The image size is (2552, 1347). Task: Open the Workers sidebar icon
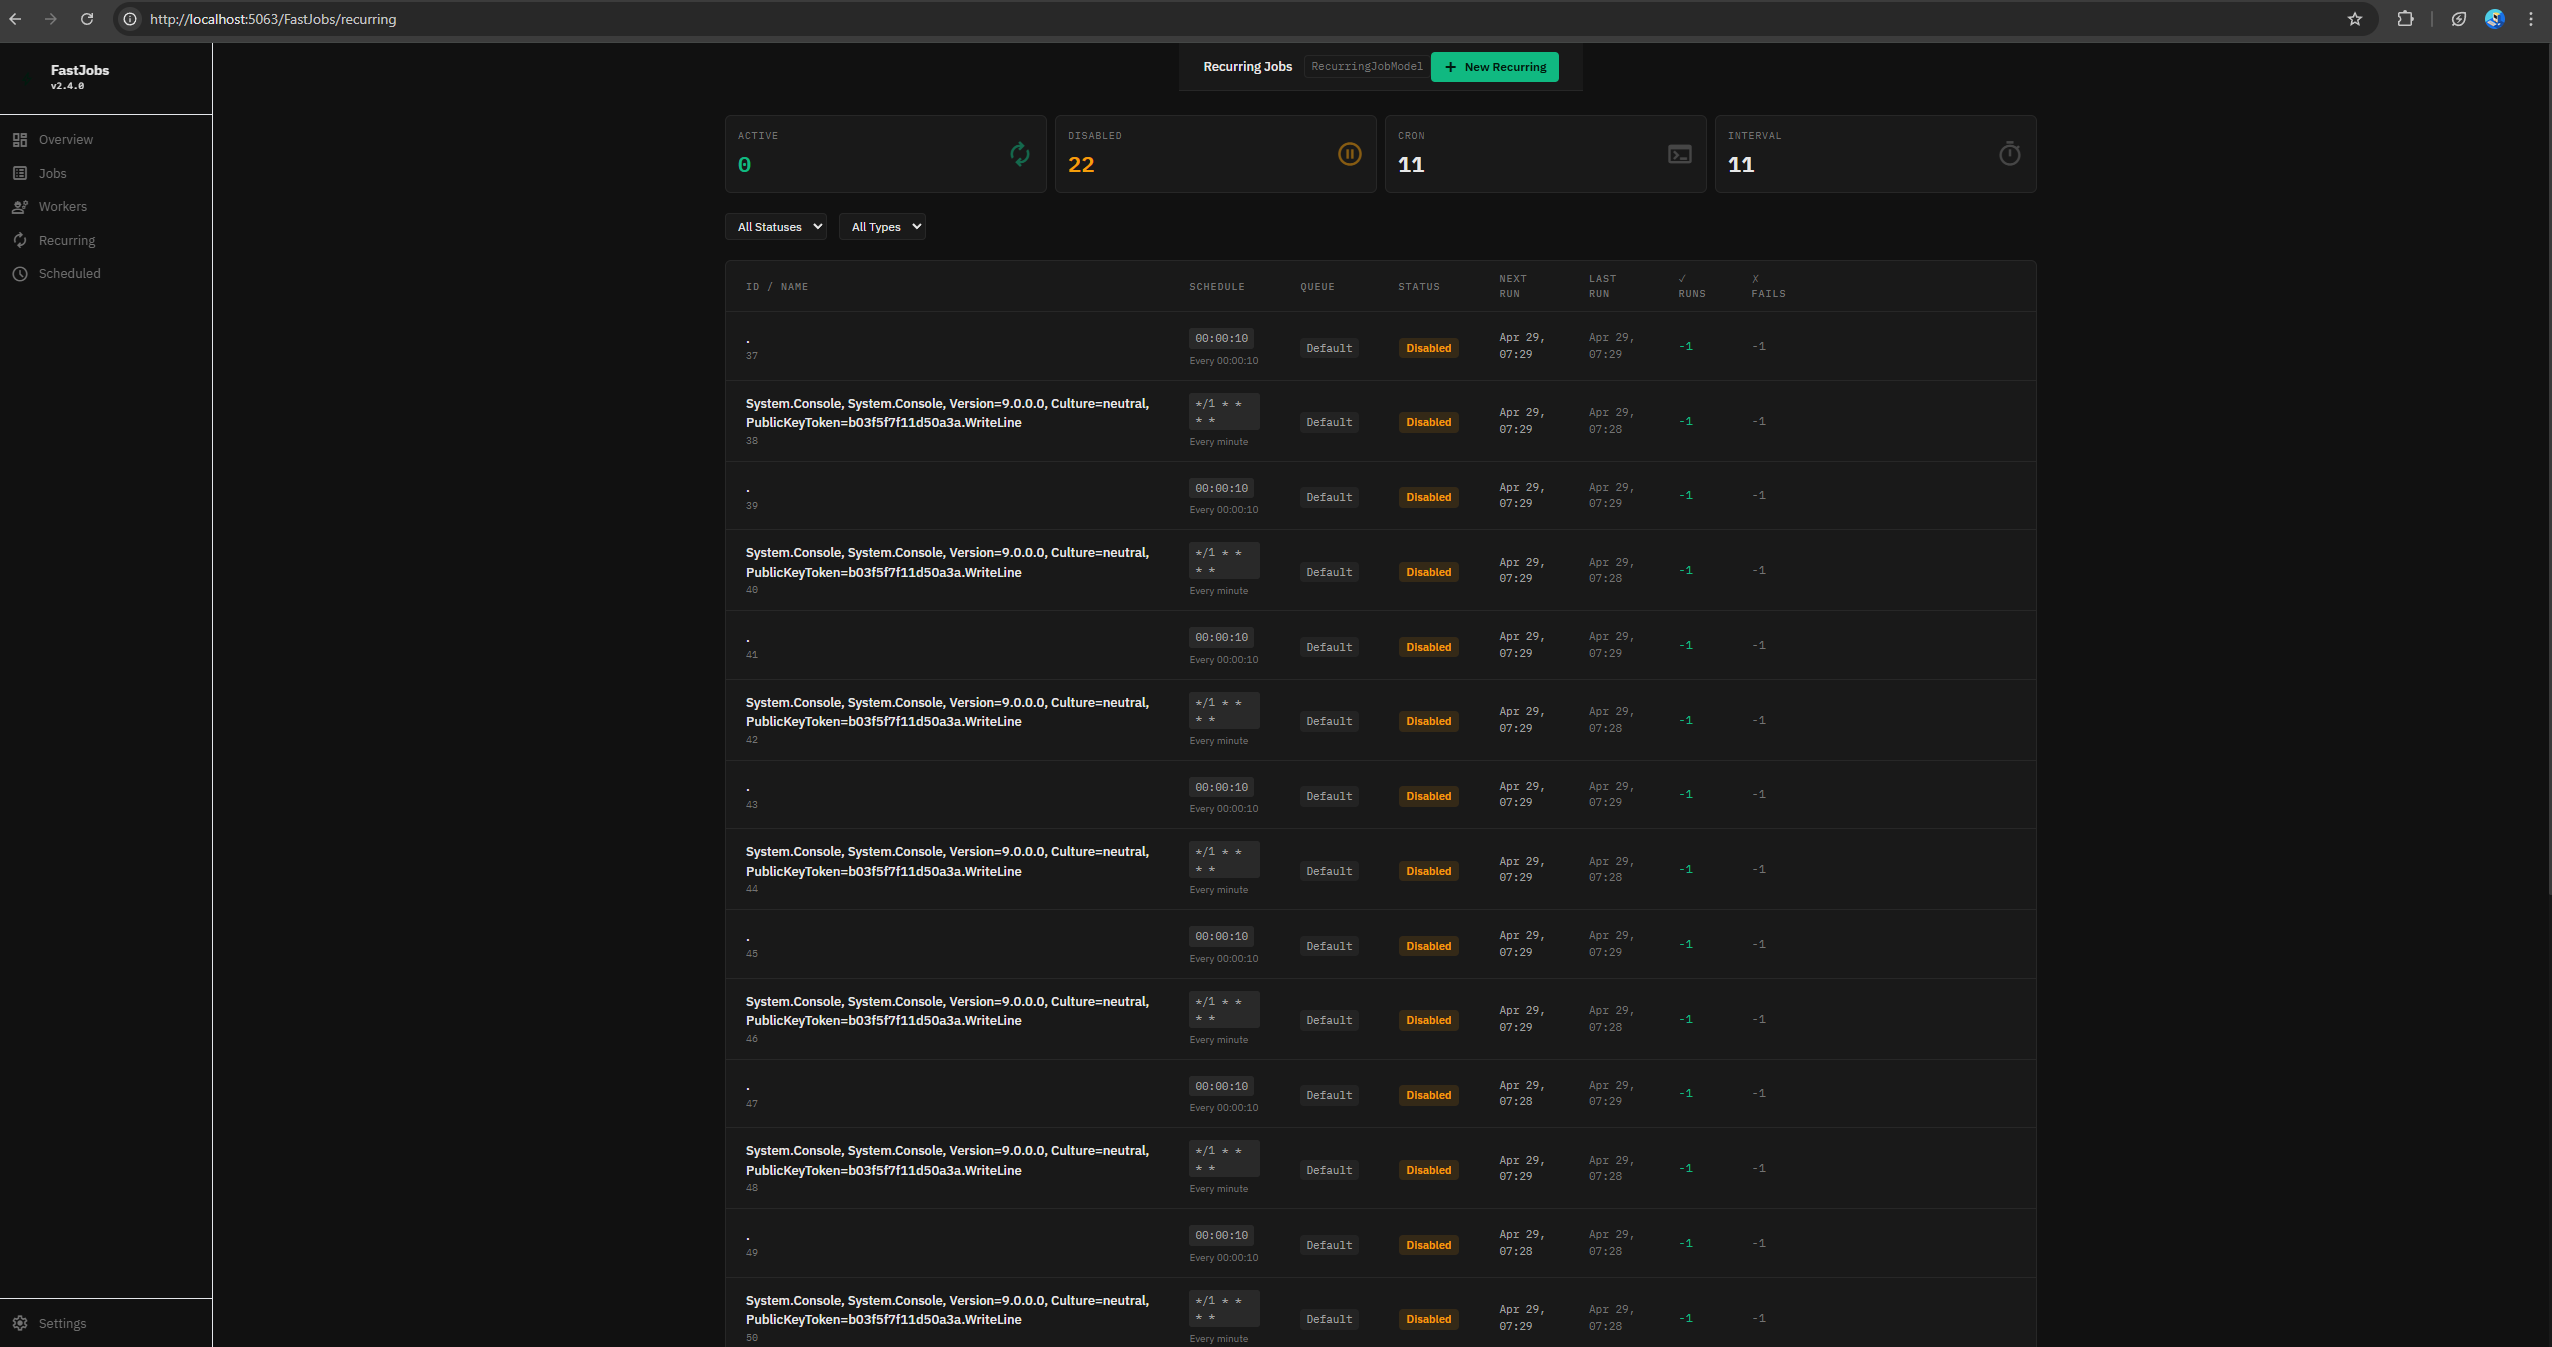click(x=20, y=207)
